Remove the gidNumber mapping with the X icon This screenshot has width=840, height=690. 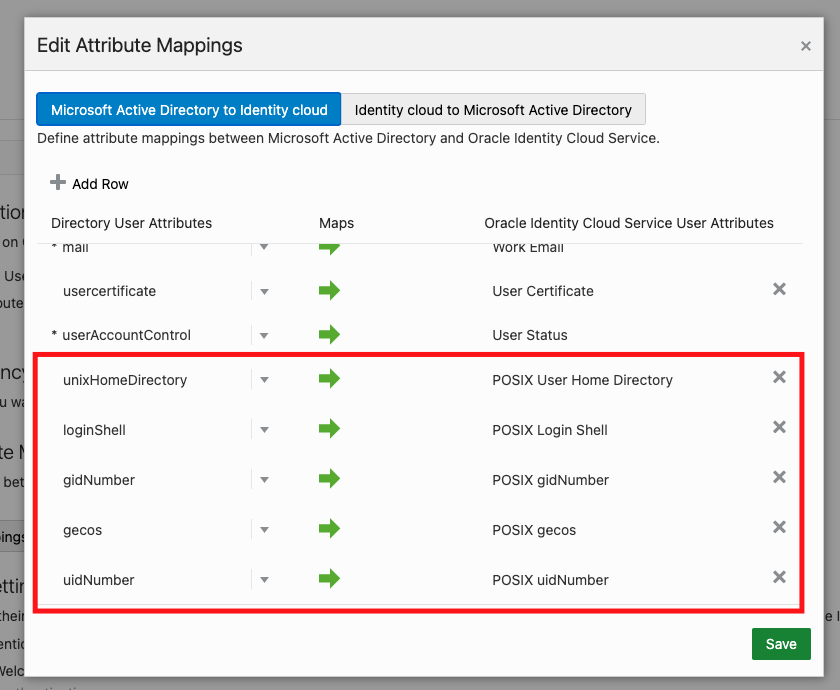(779, 477)
